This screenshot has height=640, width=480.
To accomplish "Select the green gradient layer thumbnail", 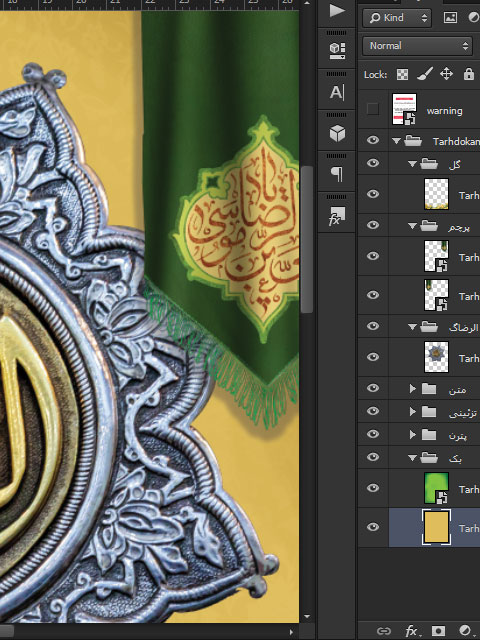I will (x=436, y=488).
